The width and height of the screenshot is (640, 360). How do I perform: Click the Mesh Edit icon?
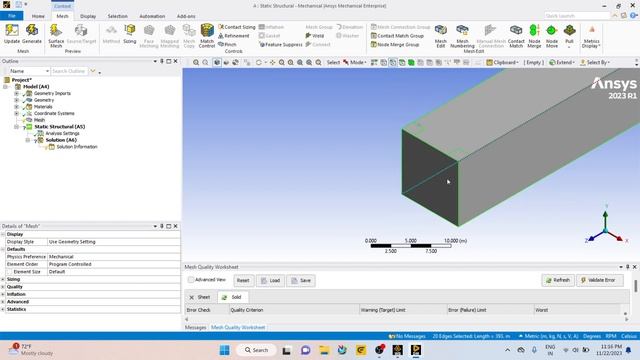pyautogui.click(x=440, y=36)
